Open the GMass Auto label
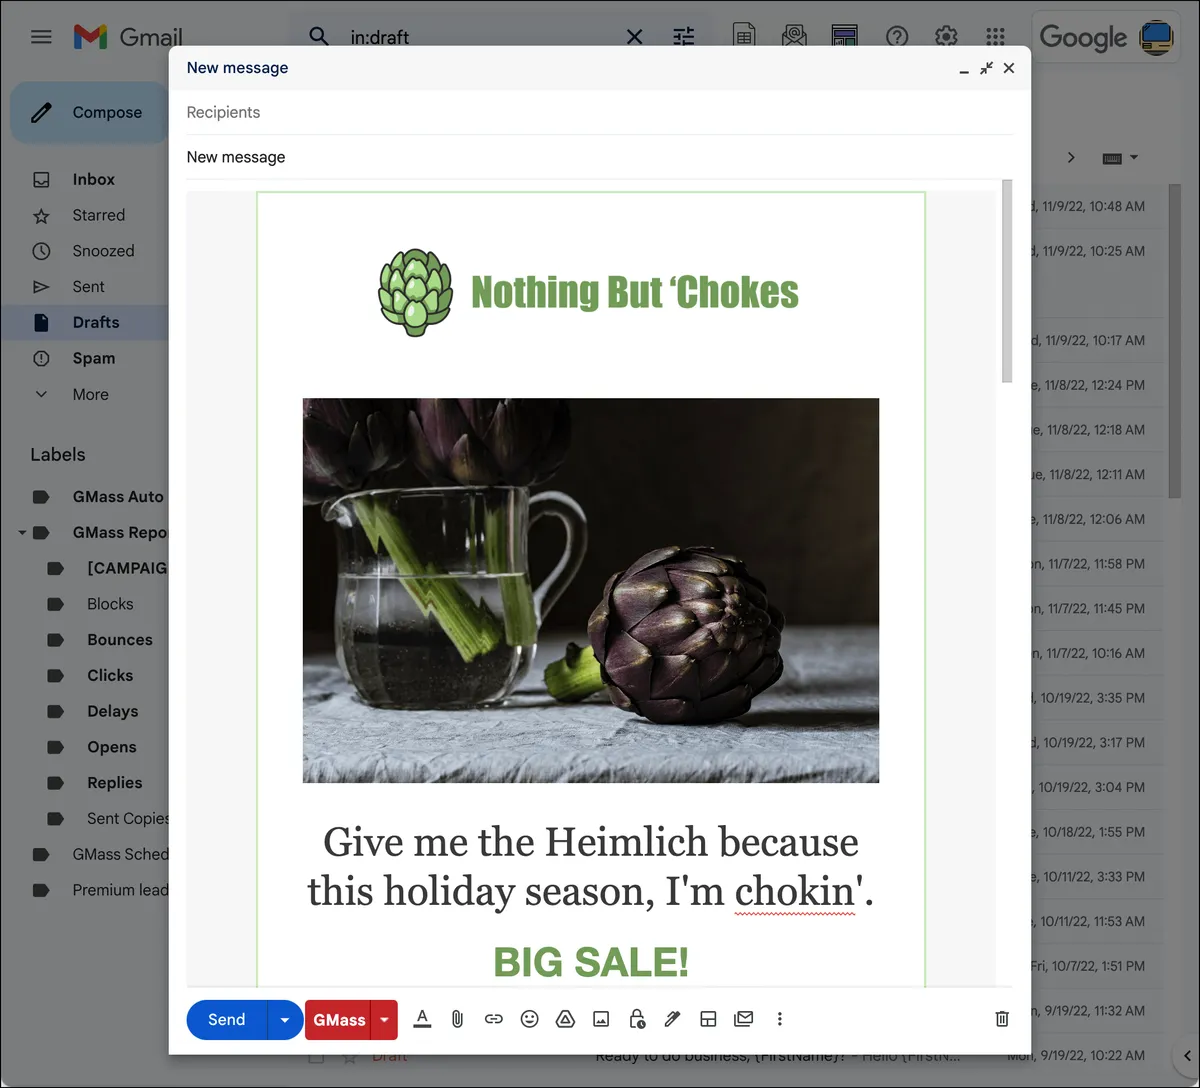Image resolution: width=1200 pixels, height=1088 pixels. [x=117, y=497]
